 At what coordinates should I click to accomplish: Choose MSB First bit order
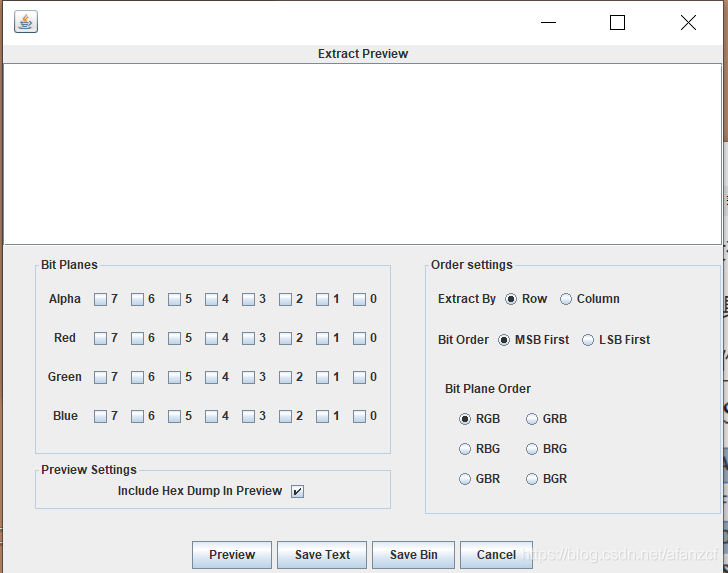tap(504, 340)
